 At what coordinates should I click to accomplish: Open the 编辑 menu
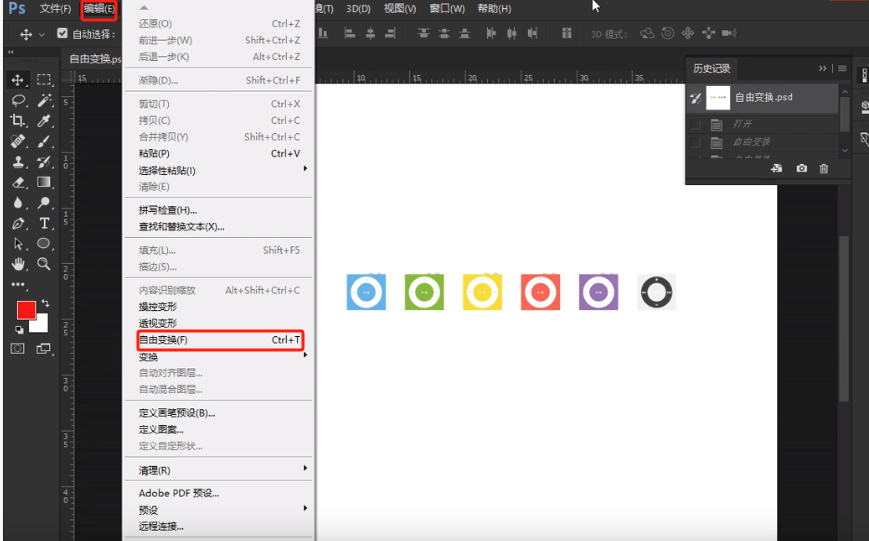coord(99,9)
